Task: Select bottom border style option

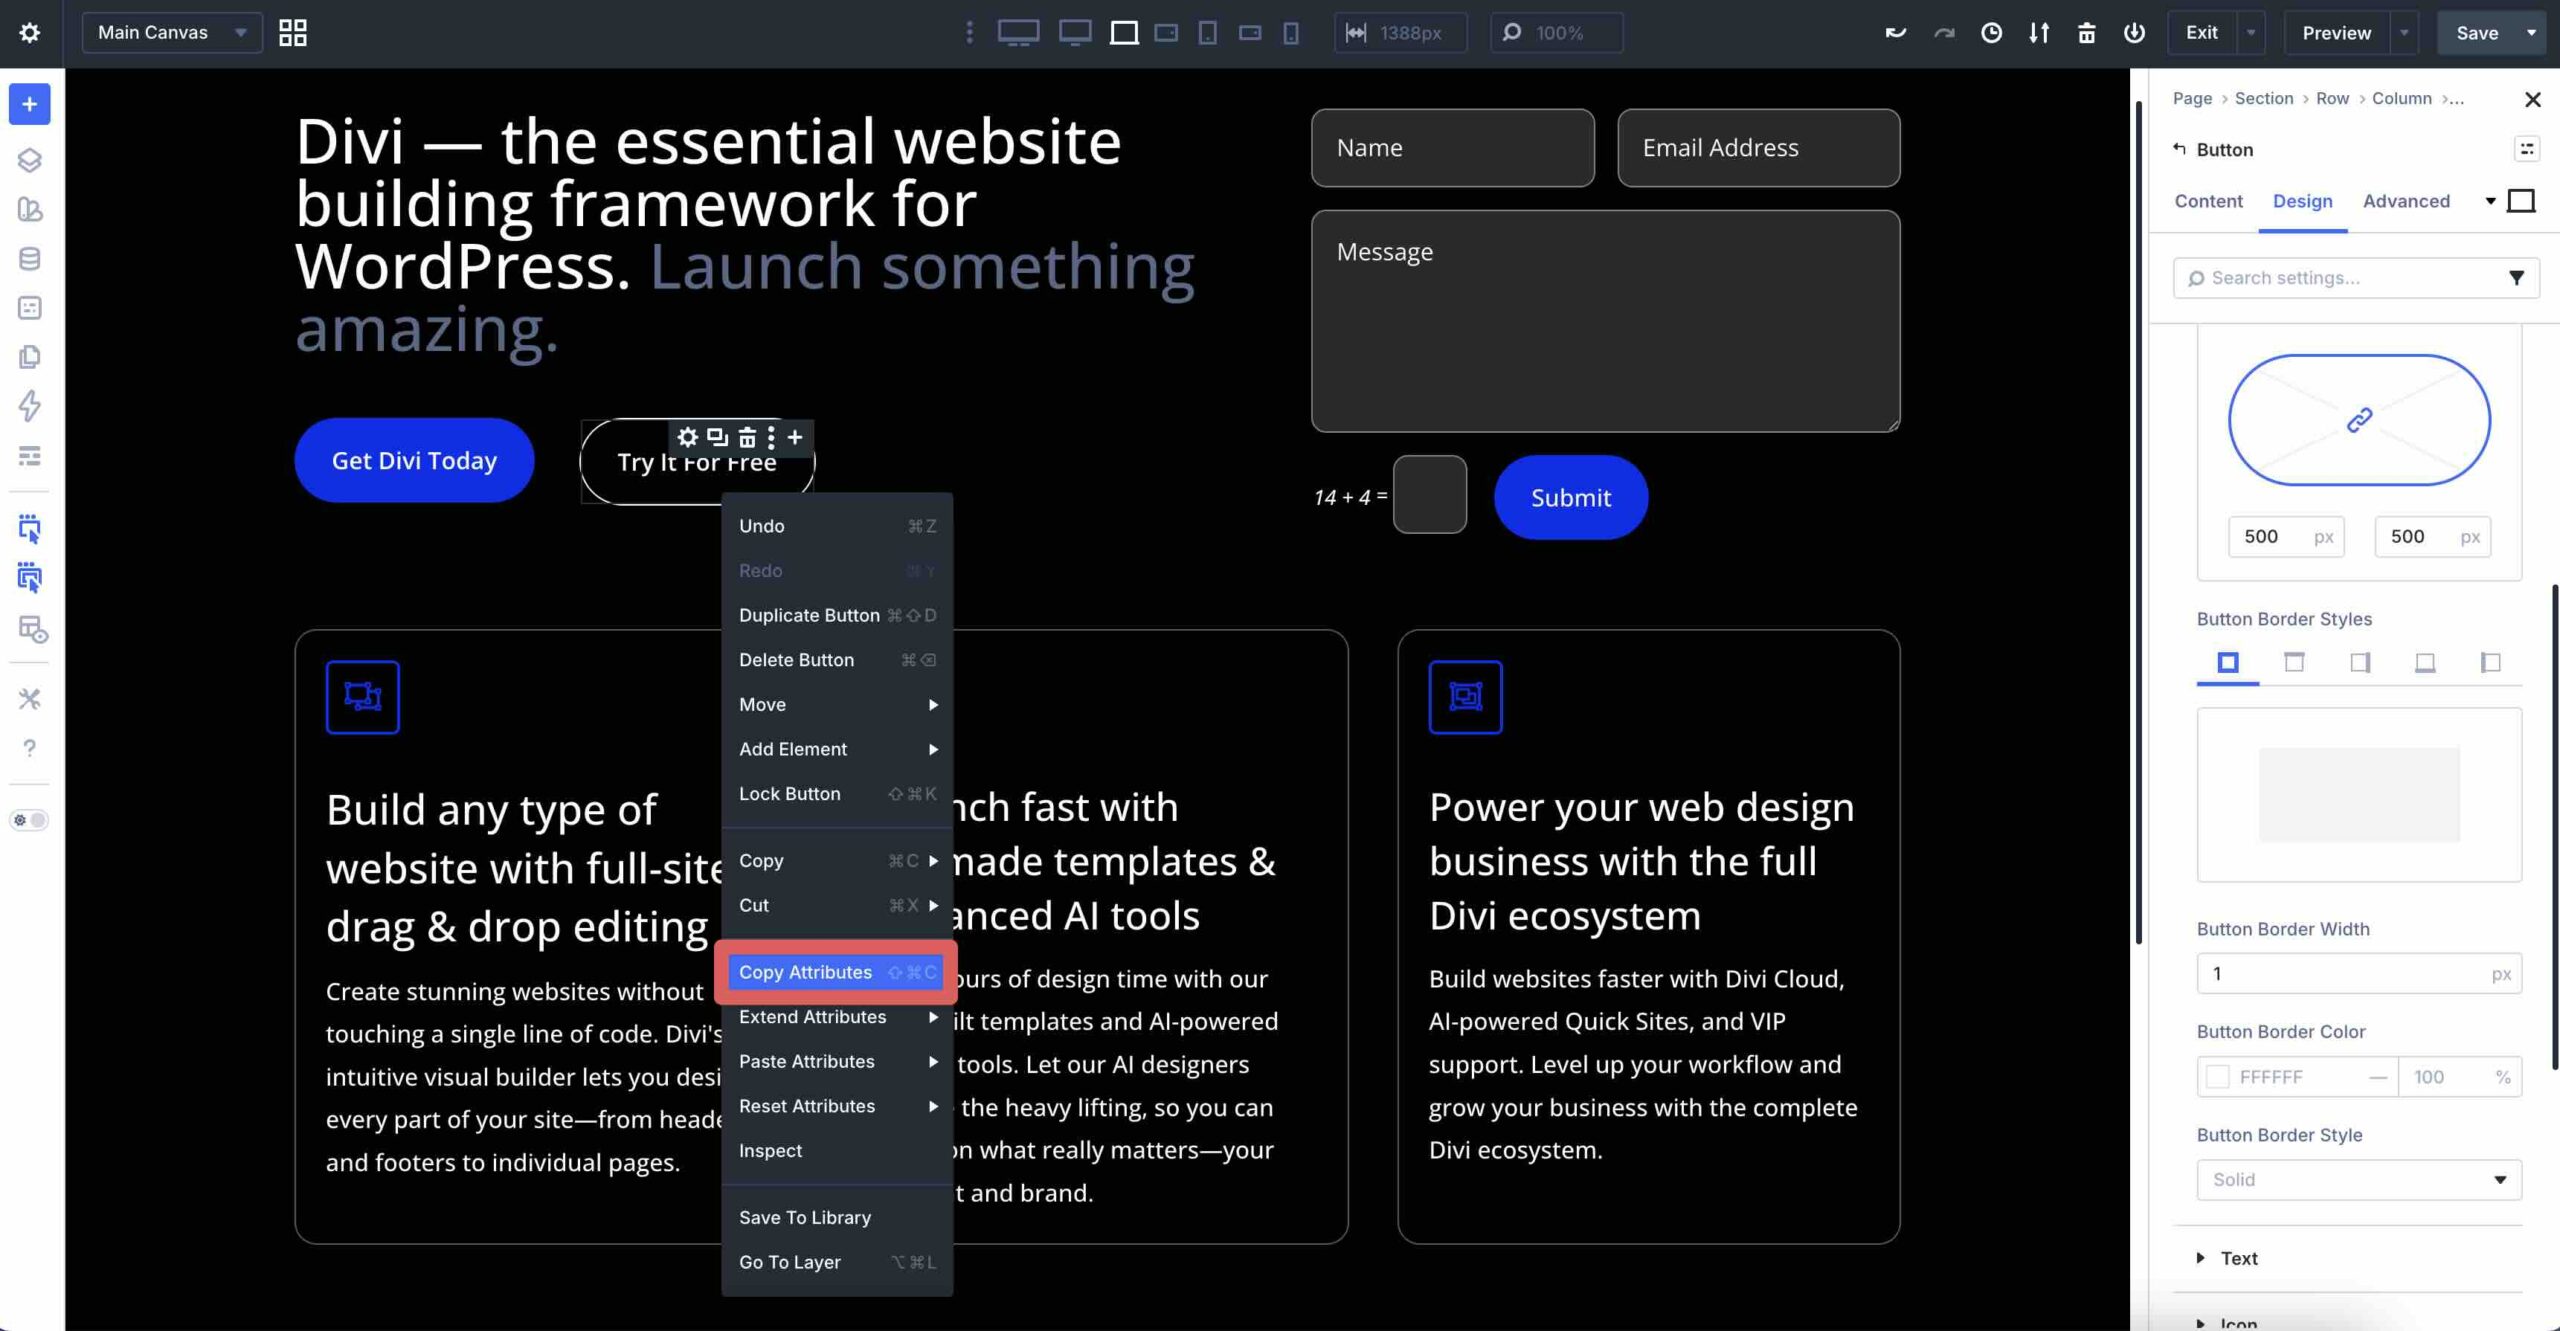Action: click(x=2425, y=663)
